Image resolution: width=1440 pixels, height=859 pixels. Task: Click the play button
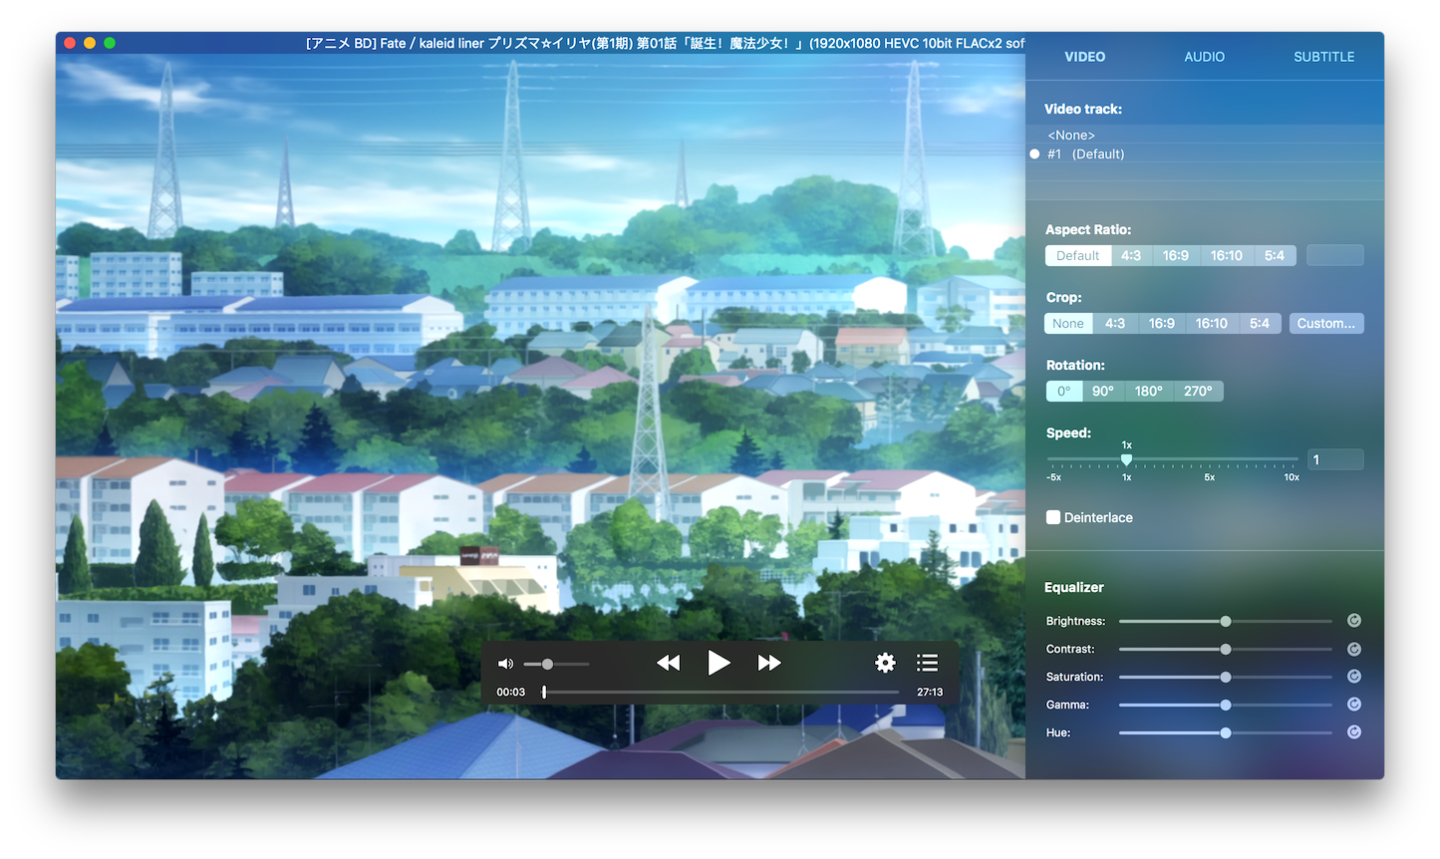tap(718, 663)
